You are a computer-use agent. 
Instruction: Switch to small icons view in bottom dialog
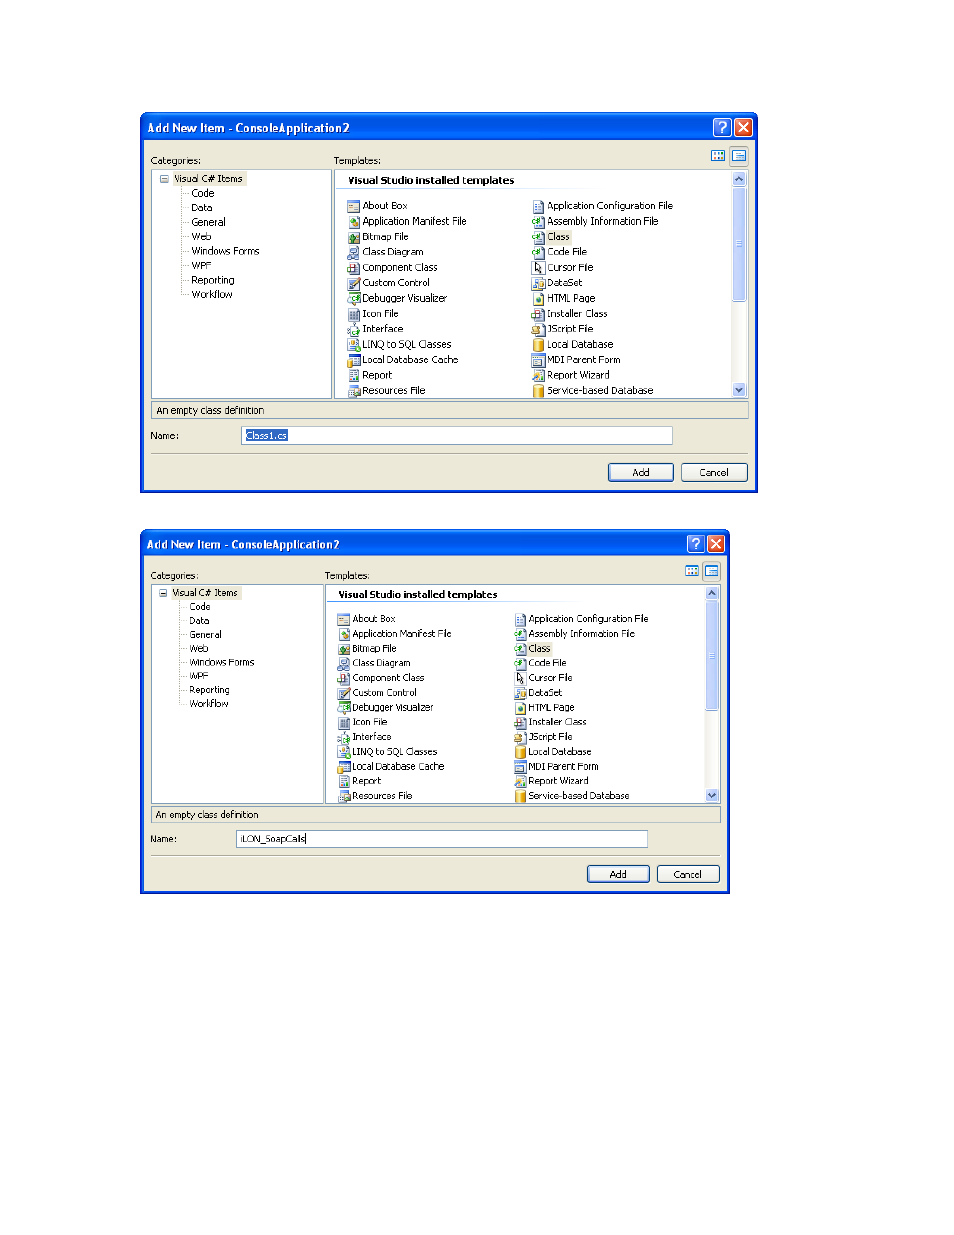(712, 571)
